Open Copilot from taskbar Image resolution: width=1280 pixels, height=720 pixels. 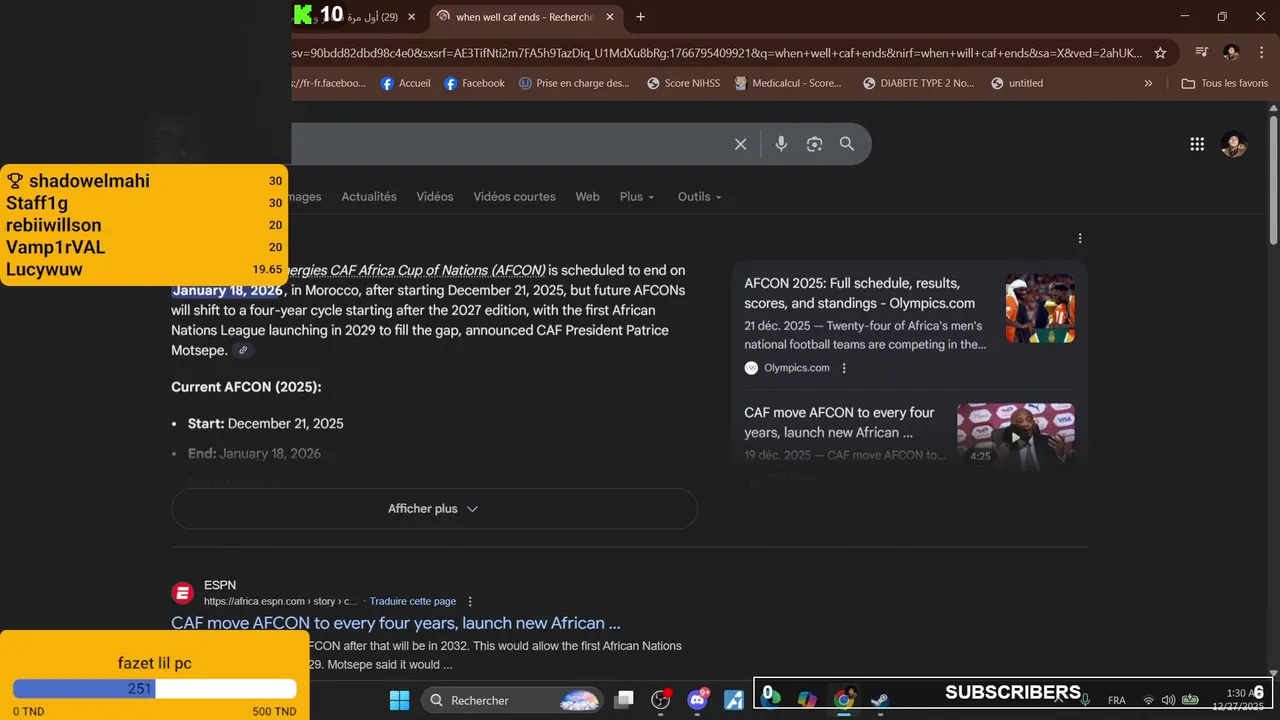[807, 700]
